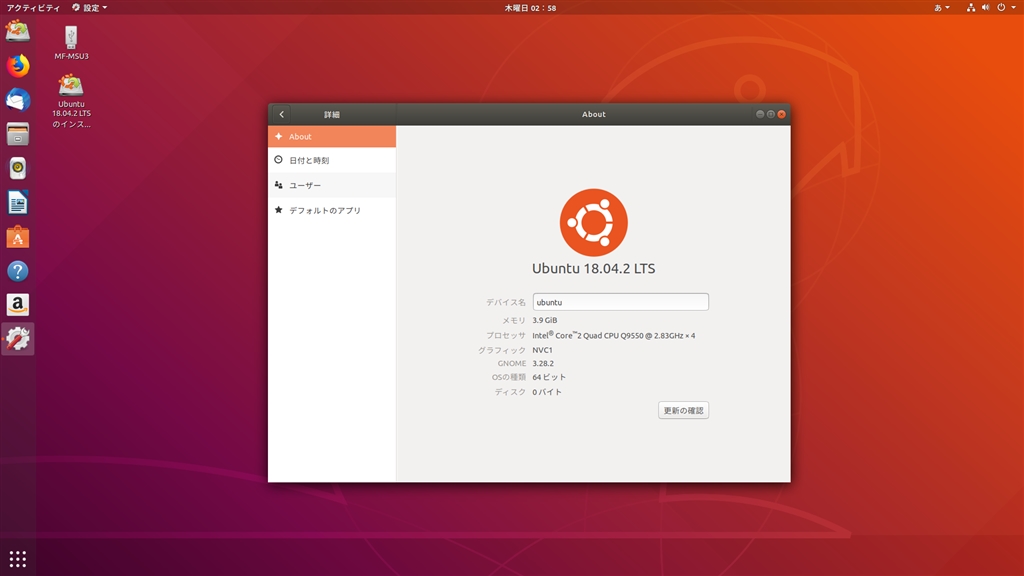Click the 更新の確認 button
This screenshot has width=1024, height=576.
683,411
